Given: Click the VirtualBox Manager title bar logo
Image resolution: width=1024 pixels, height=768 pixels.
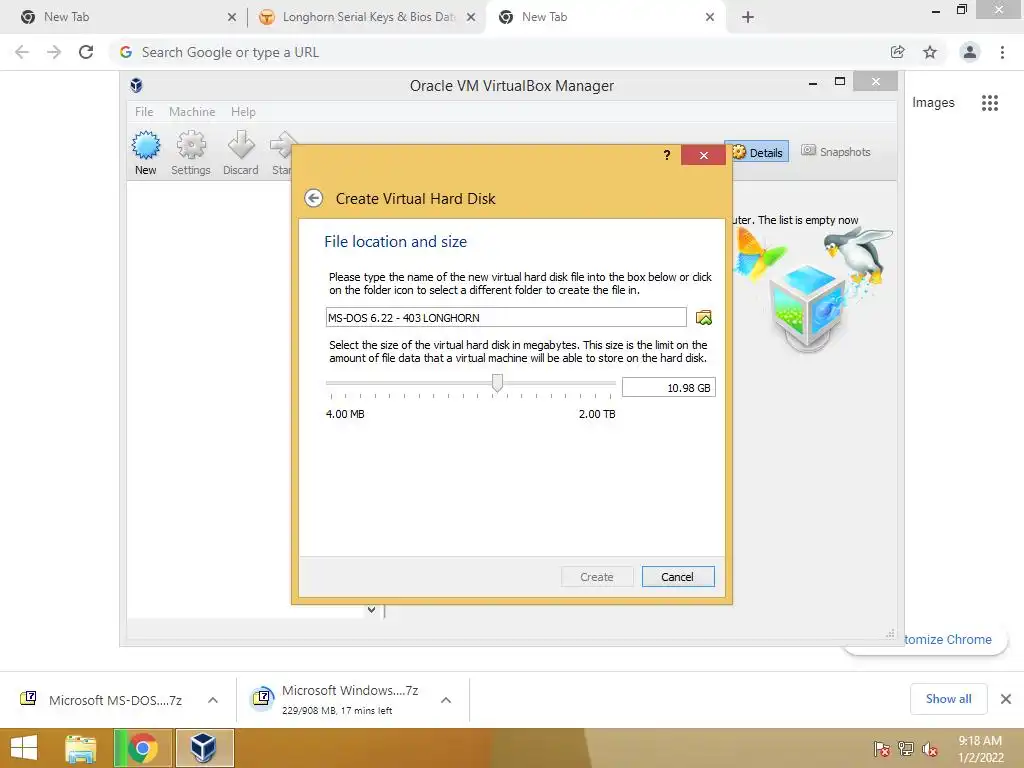Looking at the screenshot, I should coord(136,86).
